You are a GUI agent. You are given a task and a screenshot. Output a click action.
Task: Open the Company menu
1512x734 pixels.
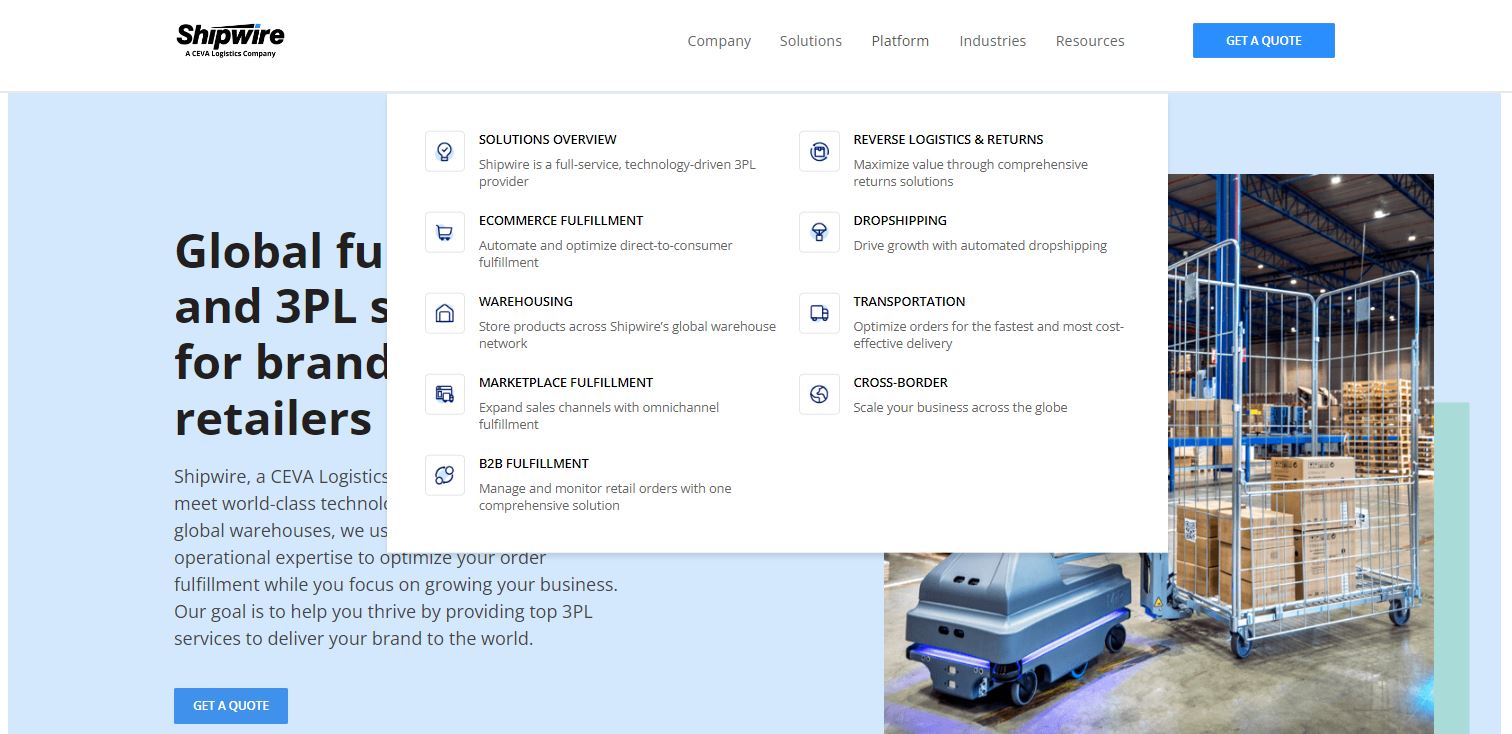(x=719, y=41)
